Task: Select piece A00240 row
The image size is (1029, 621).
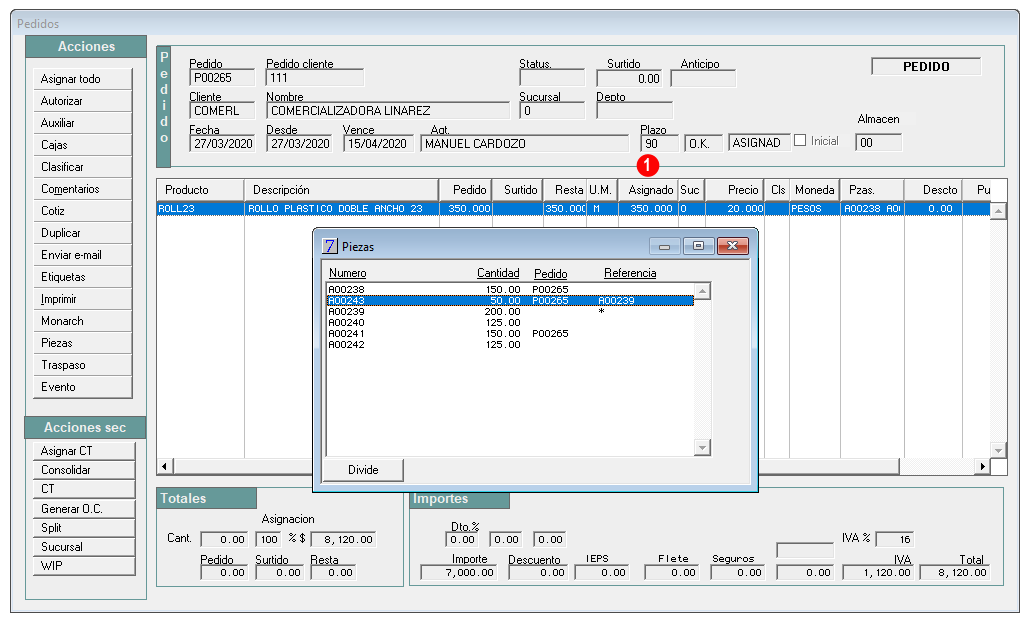Action: coord(510,322)
